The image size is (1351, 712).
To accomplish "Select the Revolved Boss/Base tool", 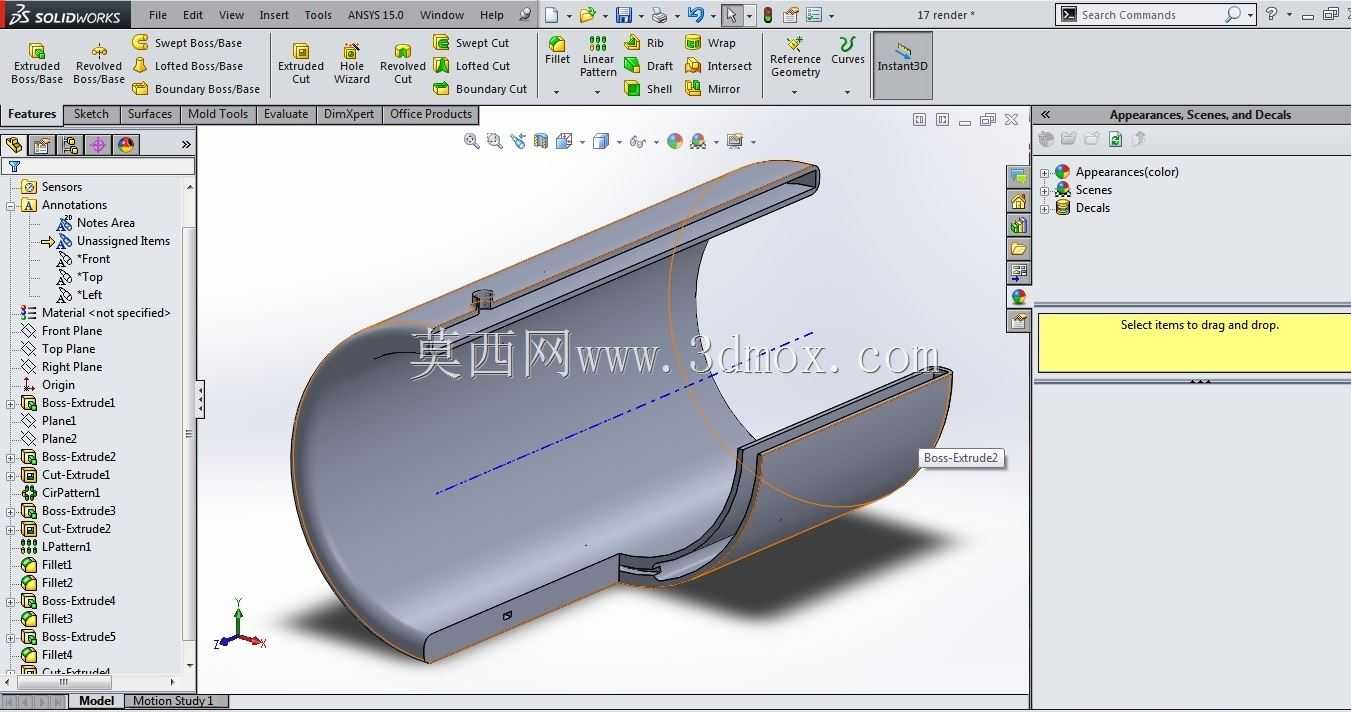I will pos(99,63).
